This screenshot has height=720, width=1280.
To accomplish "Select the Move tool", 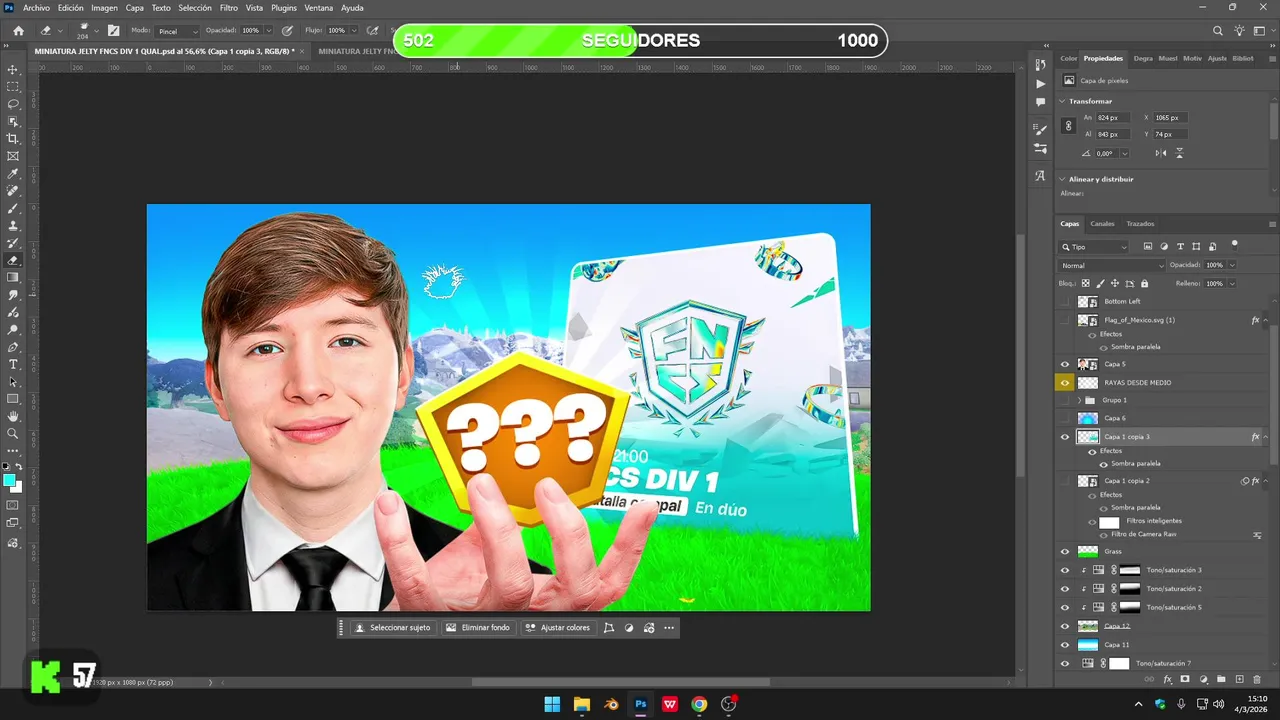I will pyautogui.click(x=13, y=69).
